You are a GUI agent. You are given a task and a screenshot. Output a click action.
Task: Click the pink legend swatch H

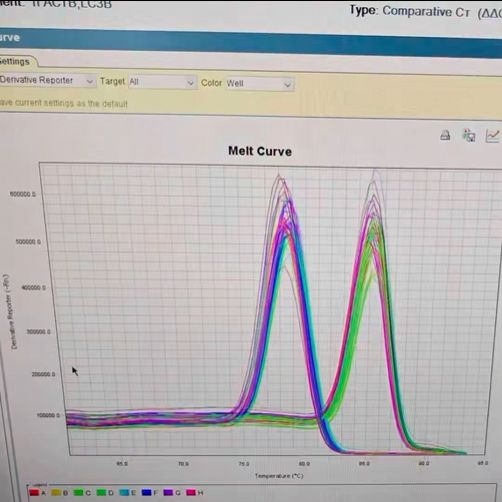click(191, 492)
